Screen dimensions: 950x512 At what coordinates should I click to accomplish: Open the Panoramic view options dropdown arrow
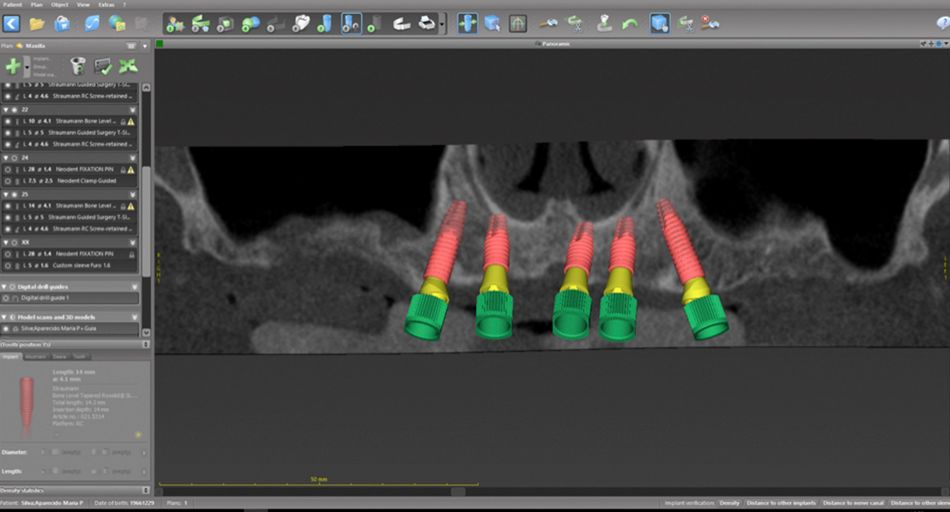(946, 44)
